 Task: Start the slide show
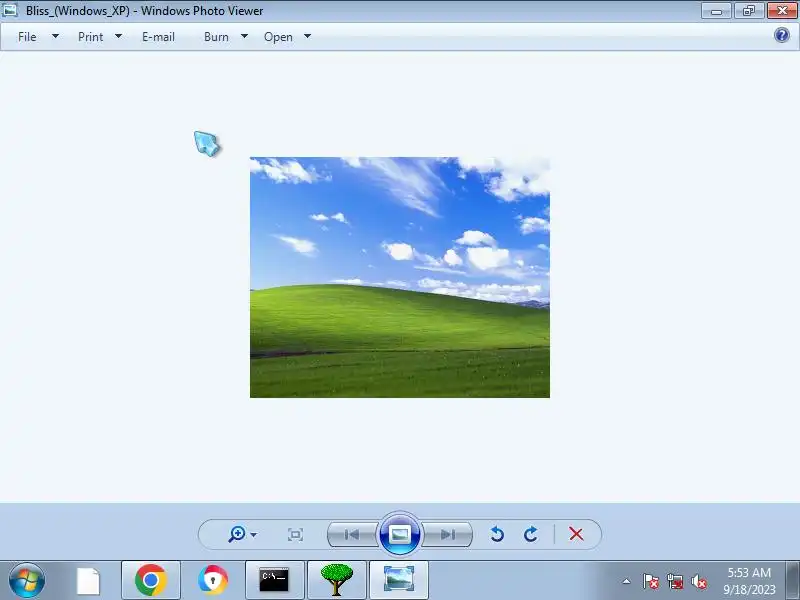point(399,534)
